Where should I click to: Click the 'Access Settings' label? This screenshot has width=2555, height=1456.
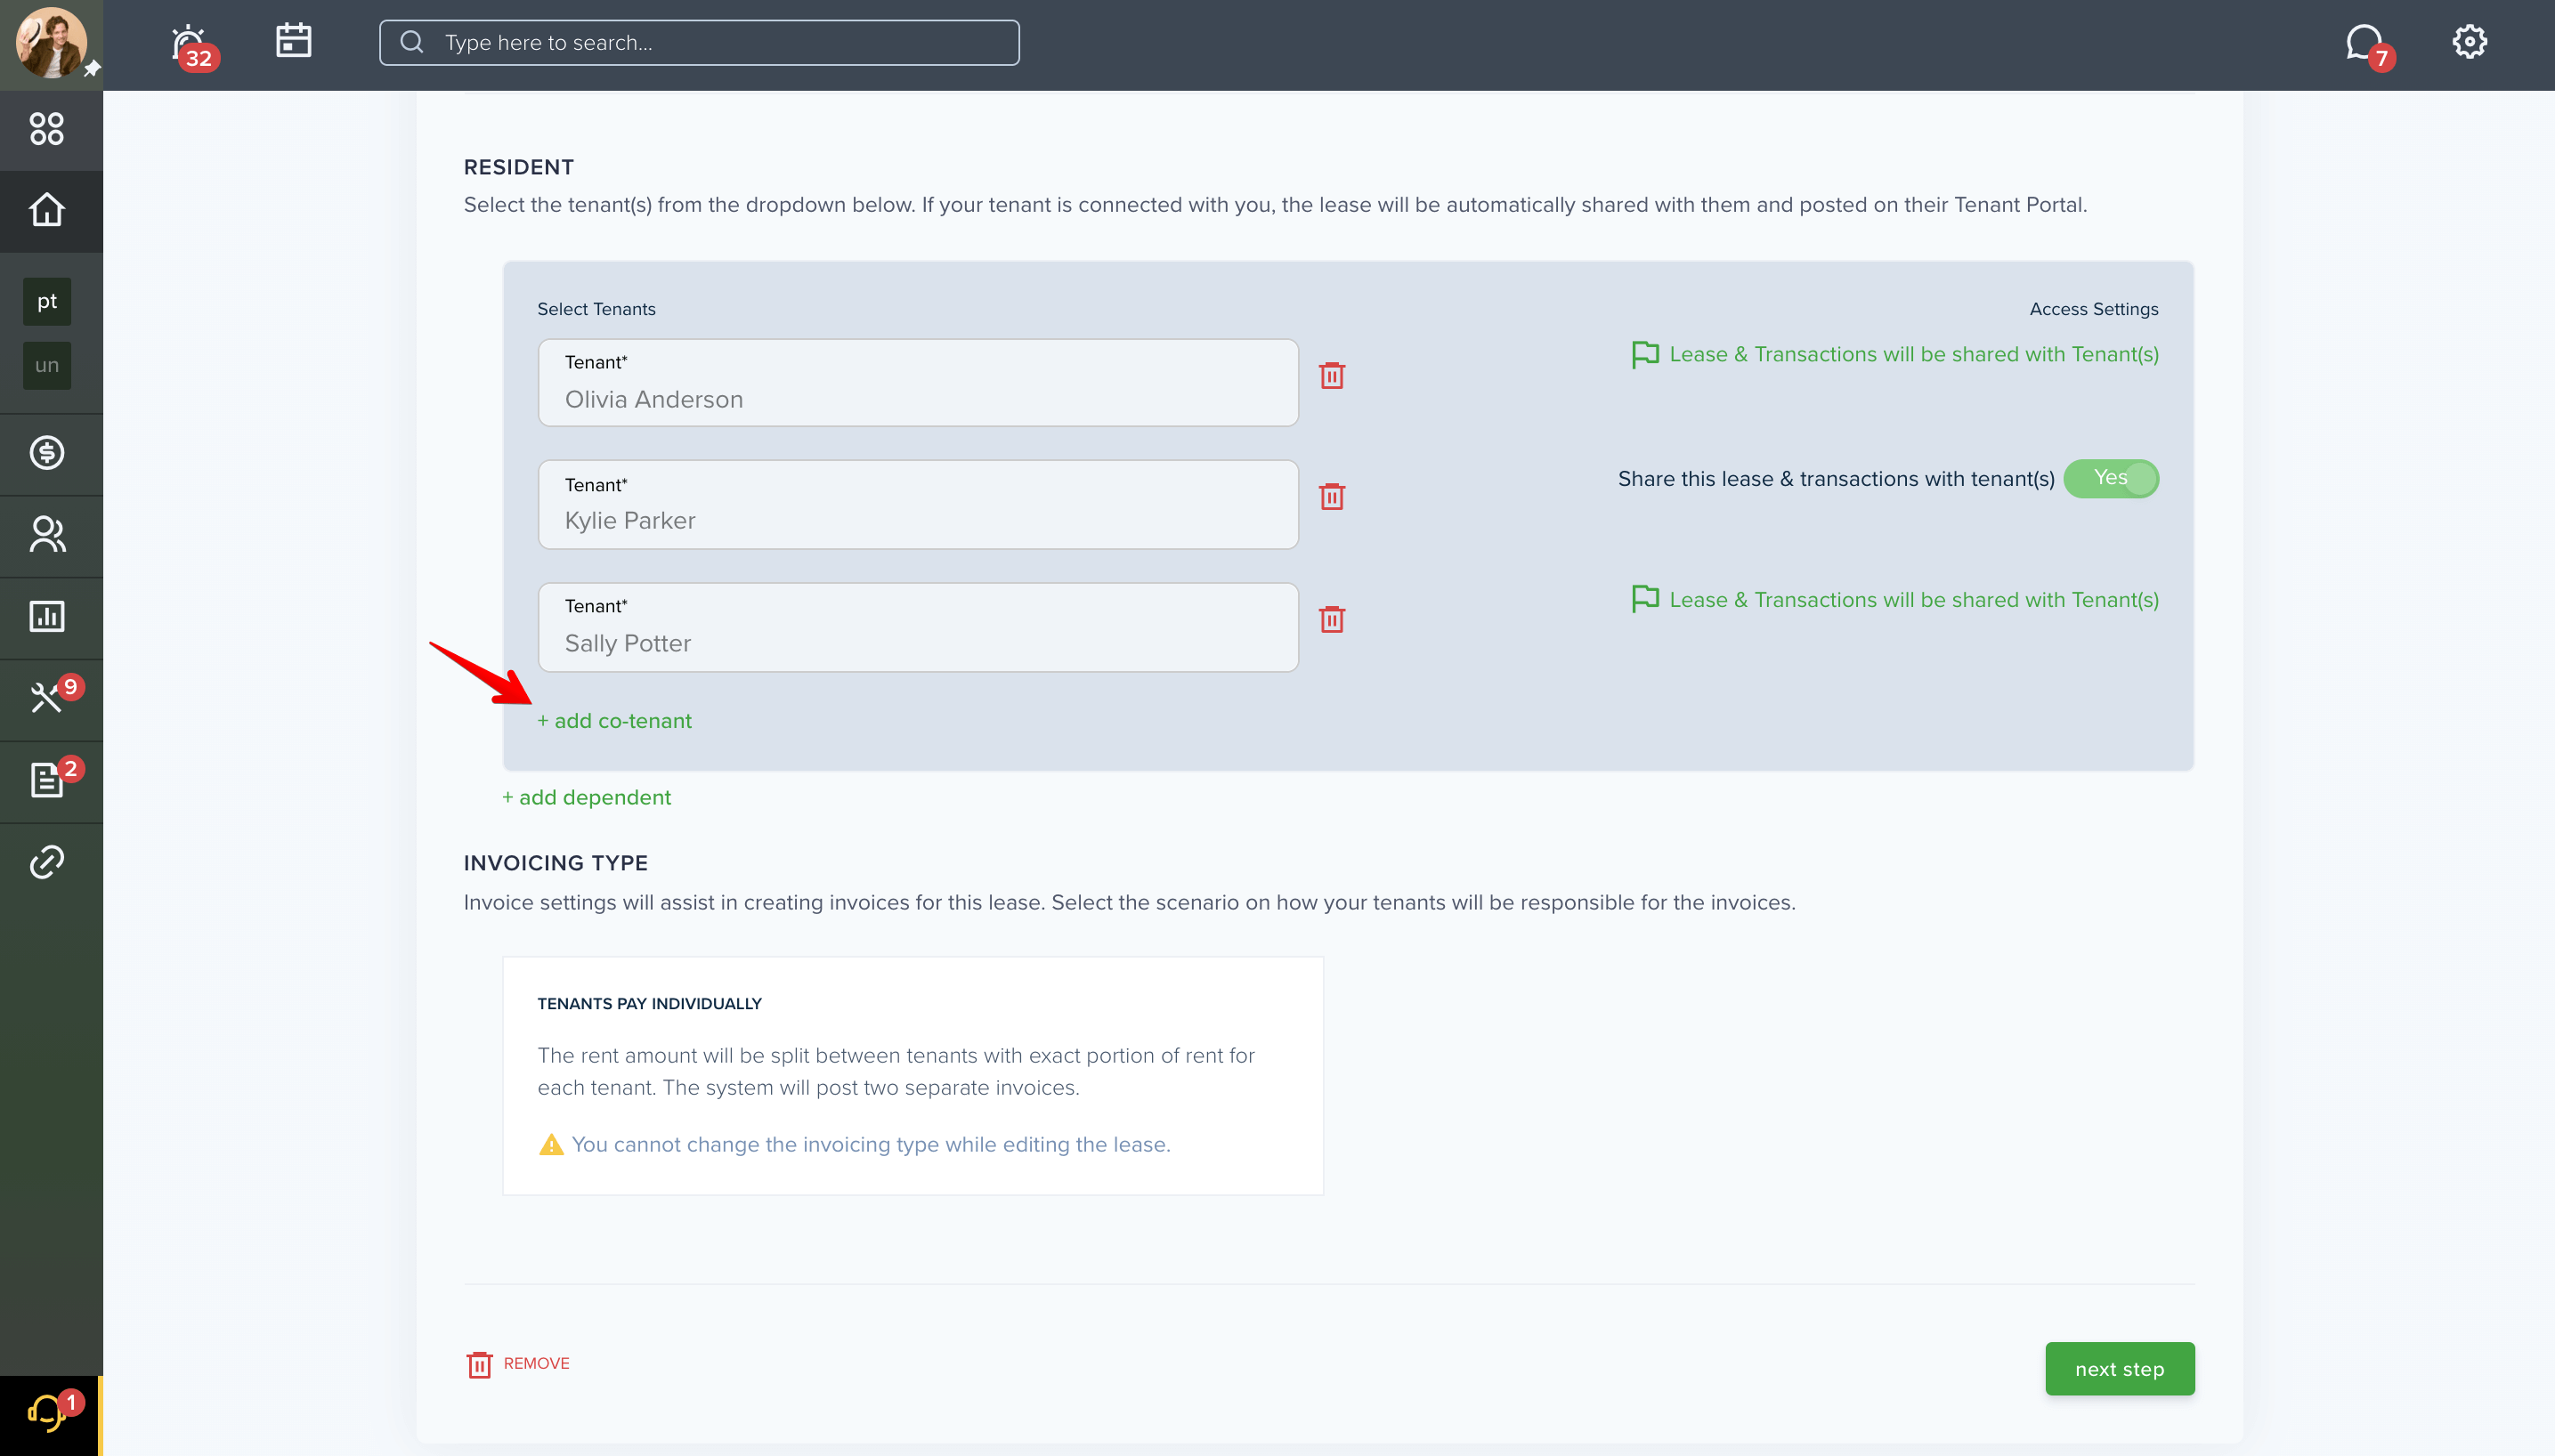pos(2094,310)
